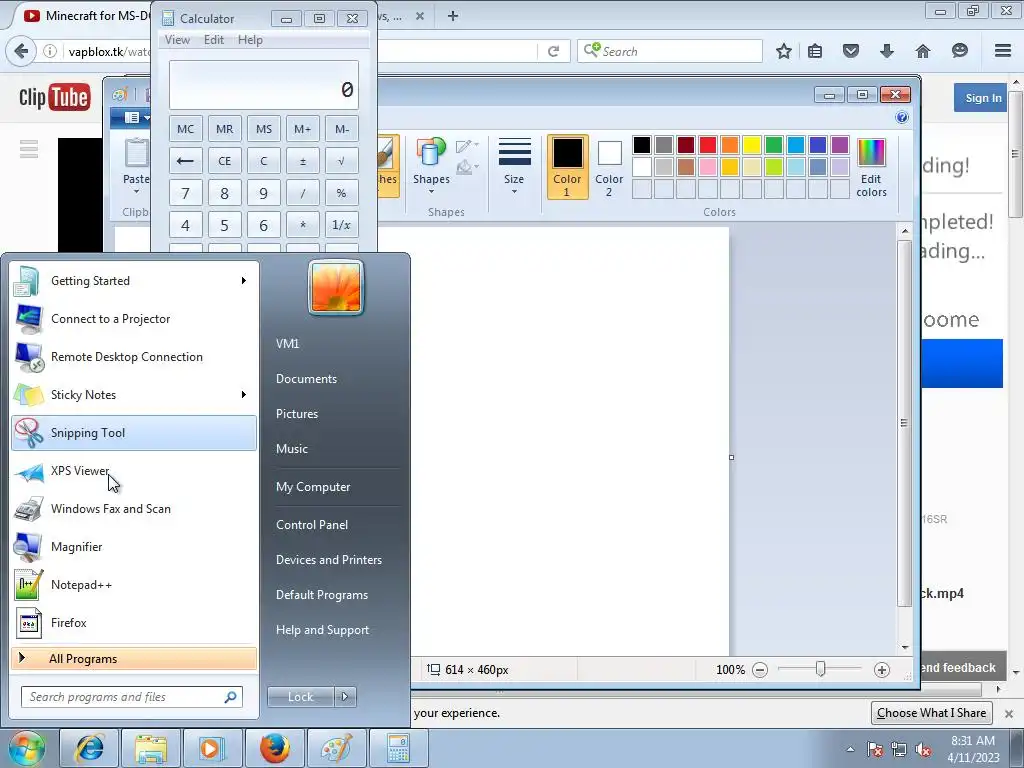Click Firefox Pocket icon
Image resolution: width=1024 pixels, height=768 pixels.
[x=850, y=51]
